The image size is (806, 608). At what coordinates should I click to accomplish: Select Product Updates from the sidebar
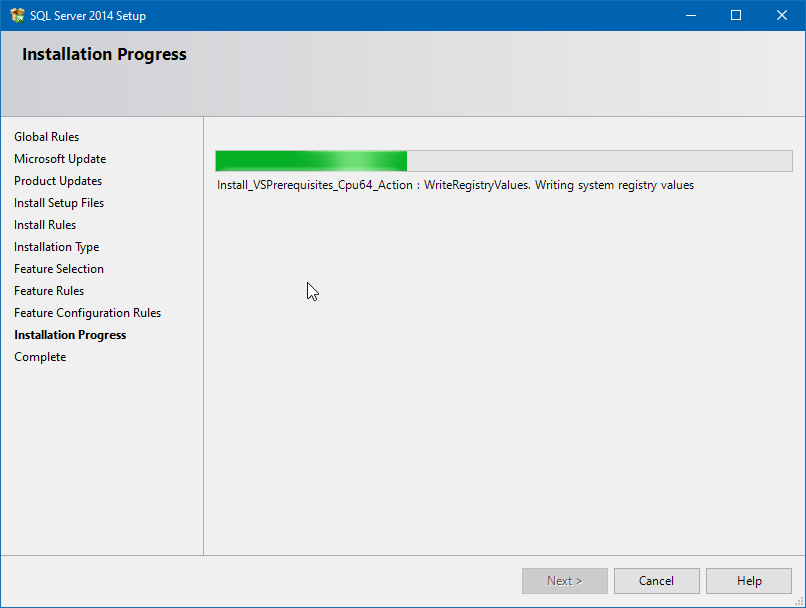[x=57, y=180]
